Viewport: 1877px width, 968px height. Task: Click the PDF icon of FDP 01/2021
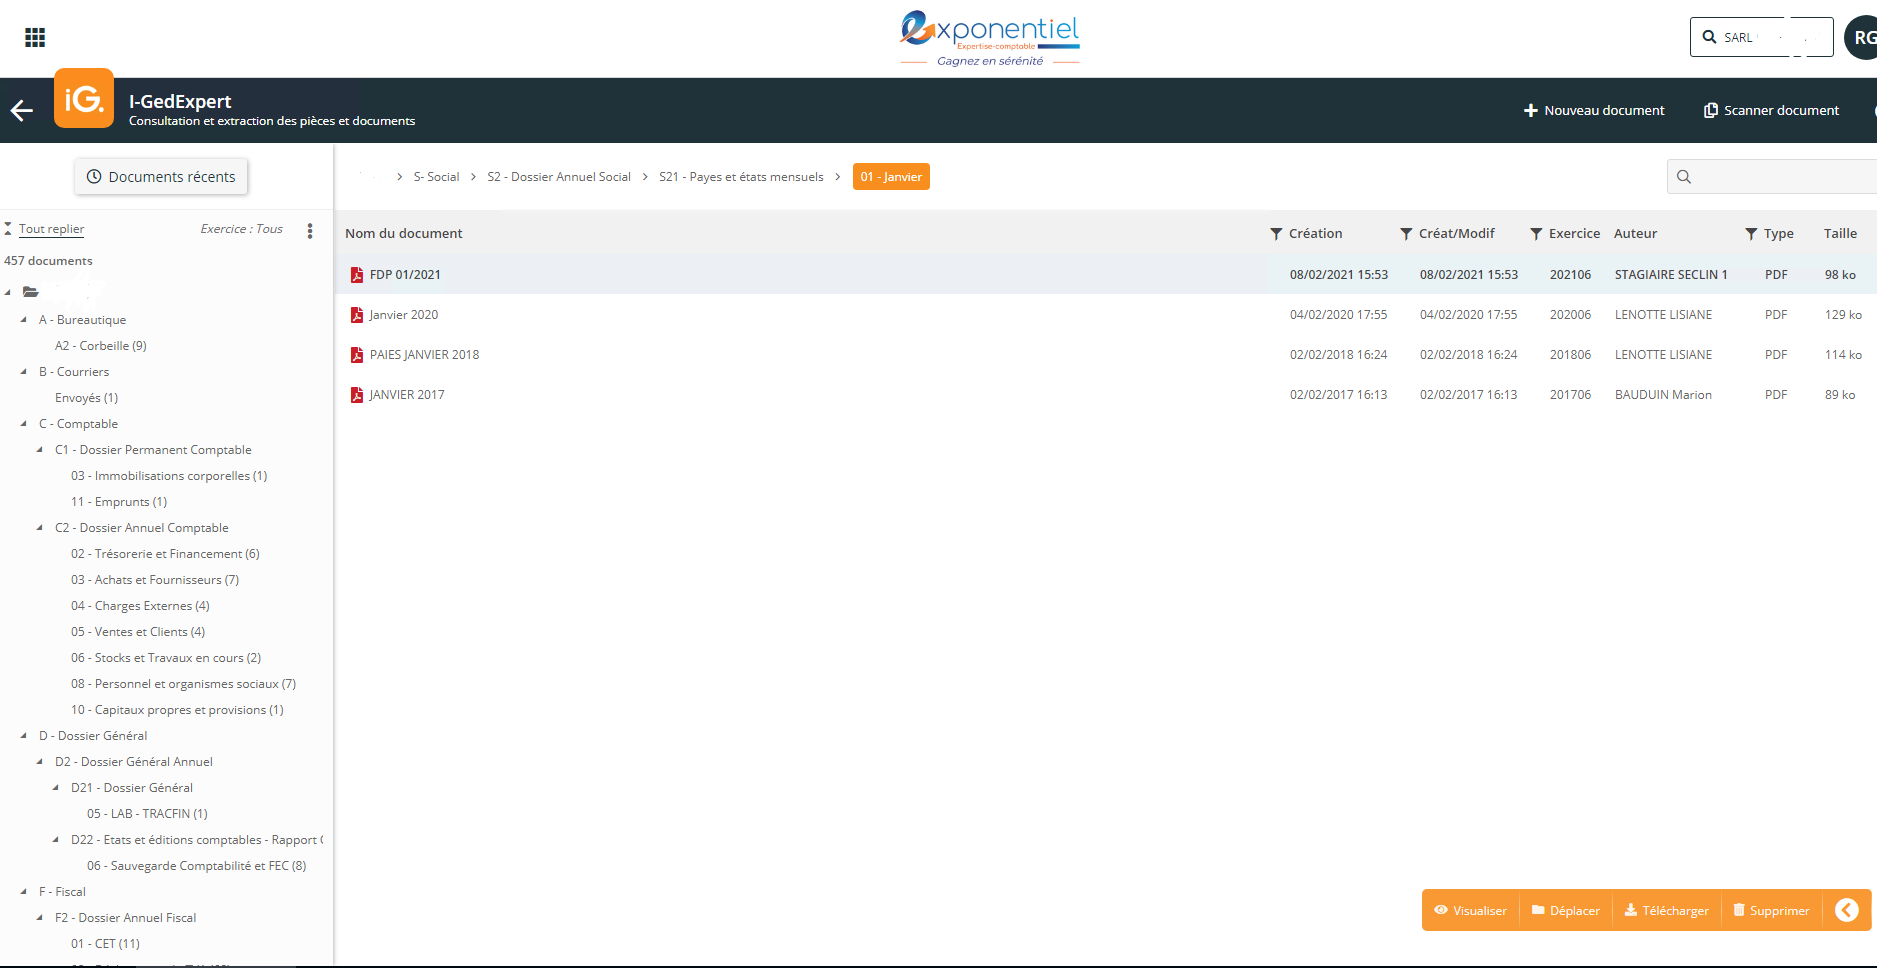(357, 275)
